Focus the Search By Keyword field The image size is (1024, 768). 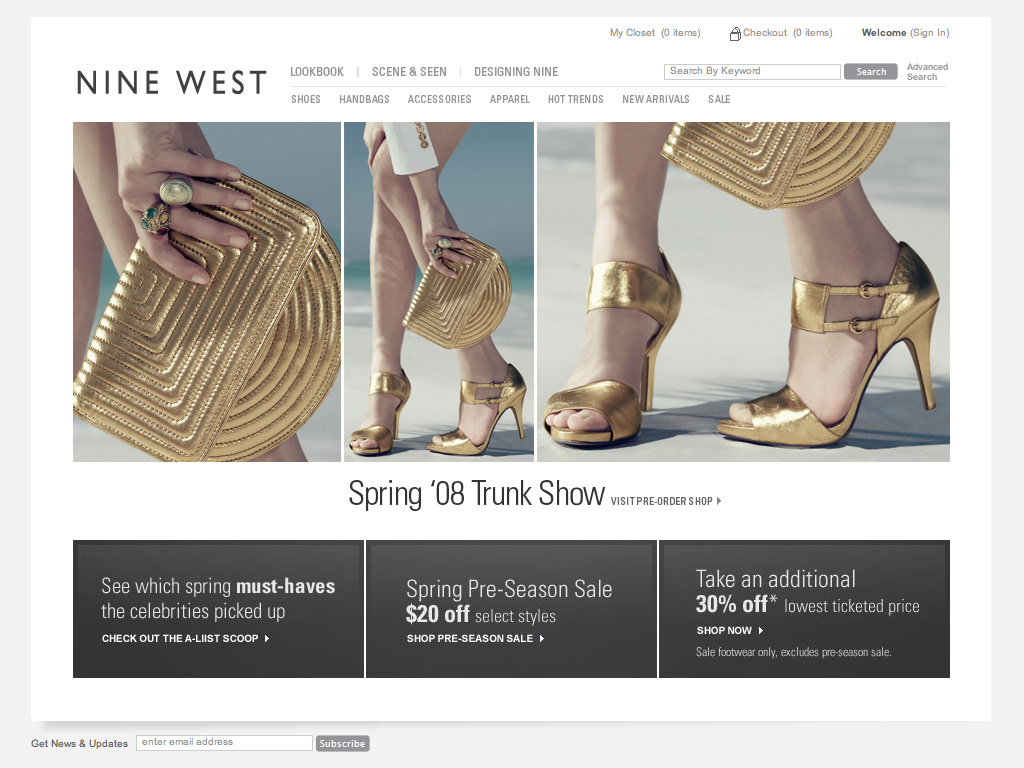[752, 72]
